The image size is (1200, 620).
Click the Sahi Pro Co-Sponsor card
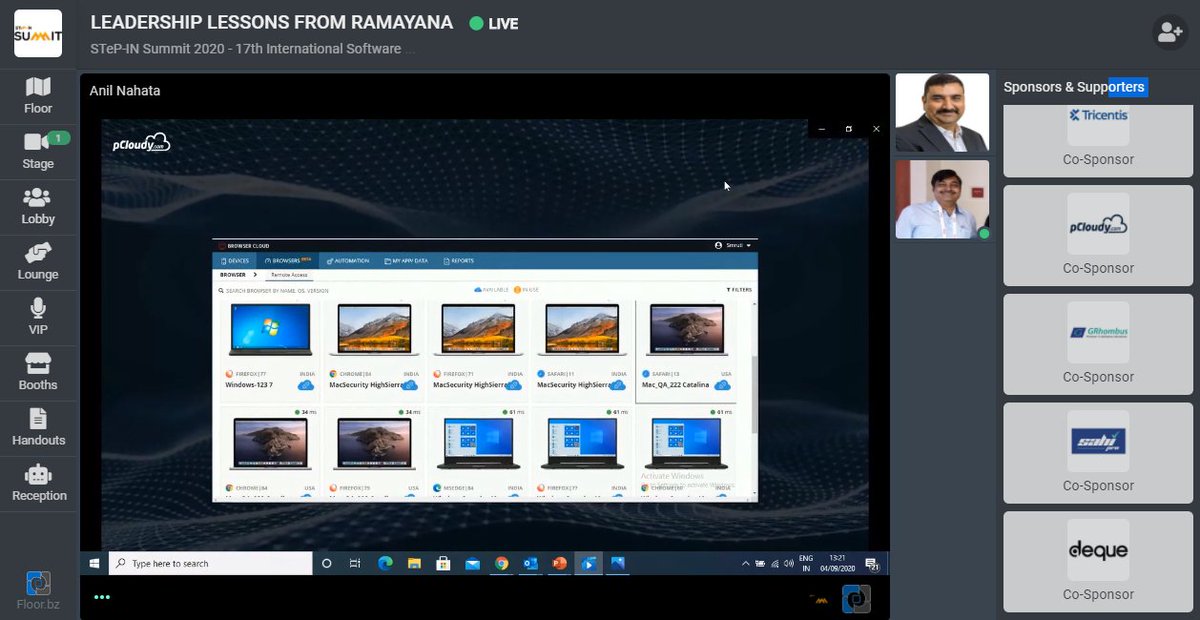coord(1098,453)
